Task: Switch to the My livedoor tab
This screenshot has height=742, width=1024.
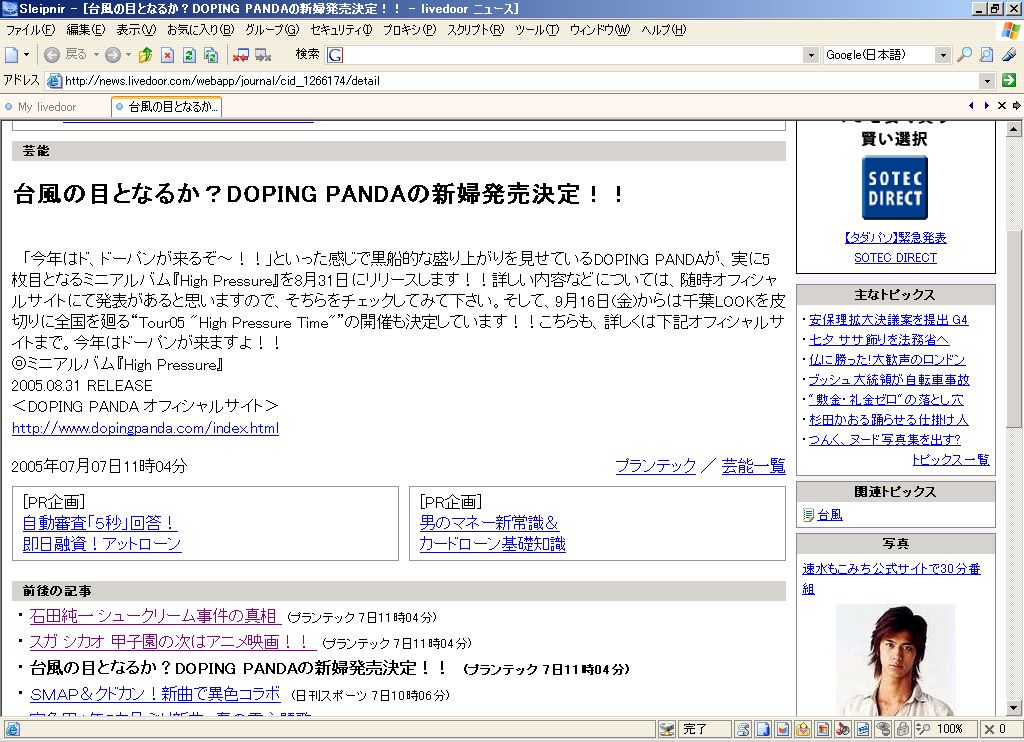Action: coord(47,106)
